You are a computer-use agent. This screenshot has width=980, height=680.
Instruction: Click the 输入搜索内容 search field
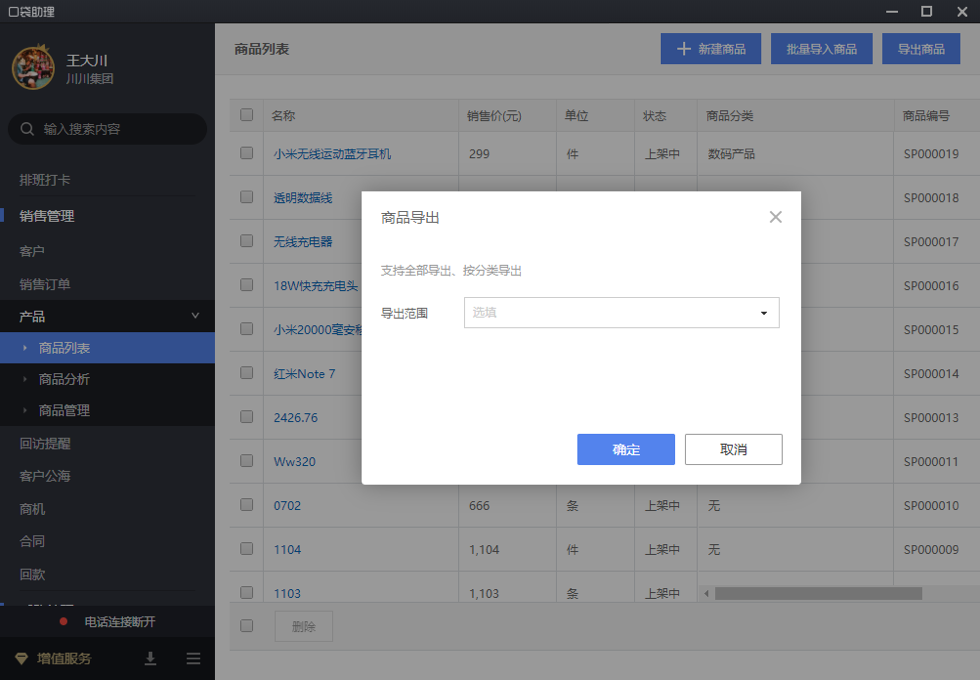click(115, 129)
